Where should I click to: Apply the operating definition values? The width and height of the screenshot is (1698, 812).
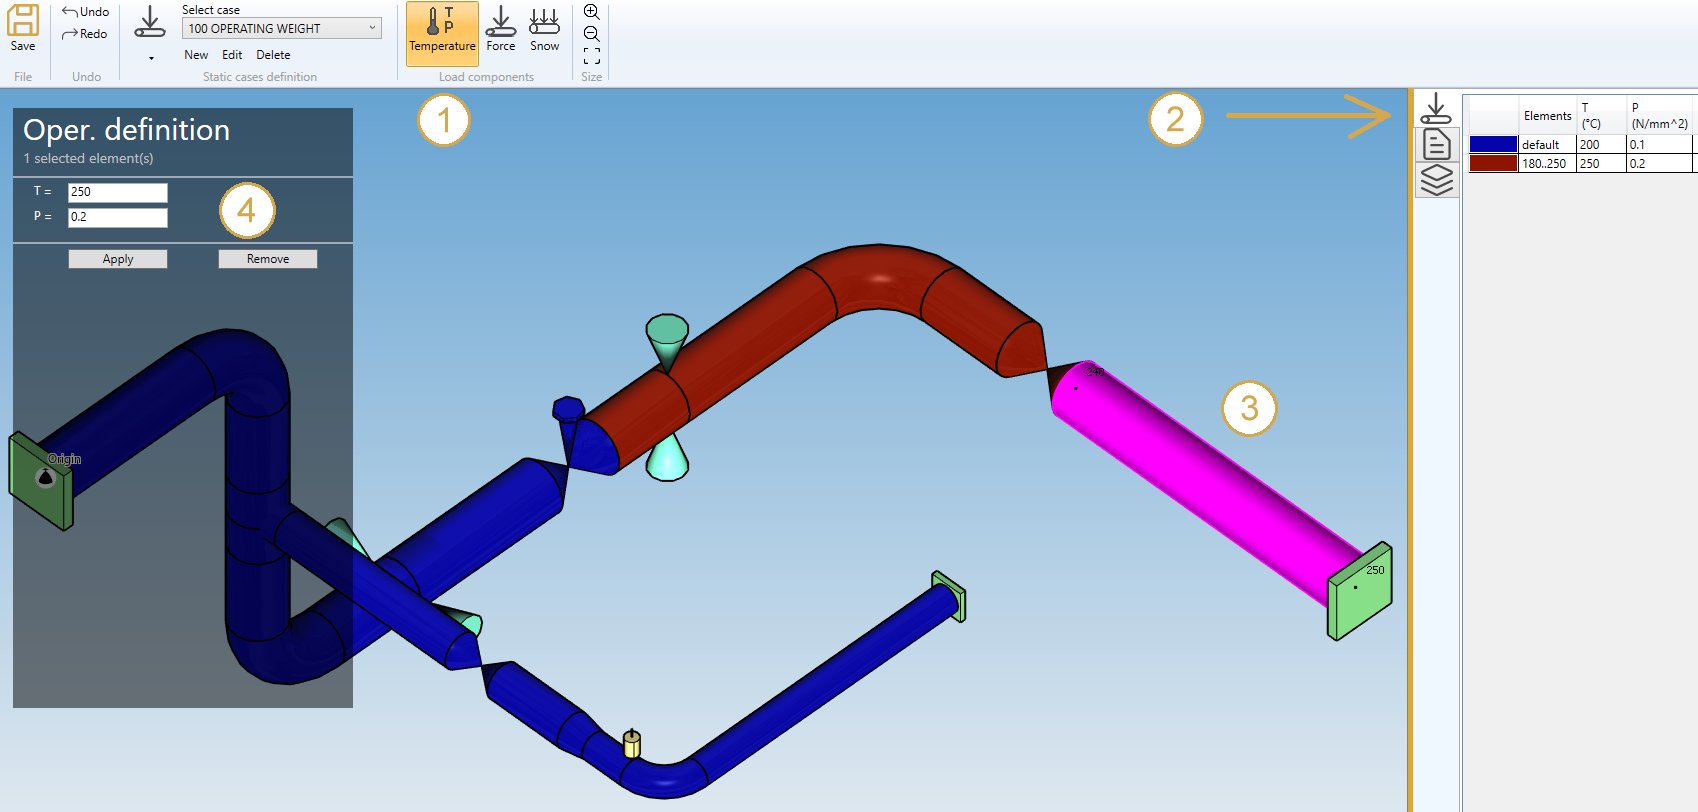pyautogui.click(x=118, y=259)
